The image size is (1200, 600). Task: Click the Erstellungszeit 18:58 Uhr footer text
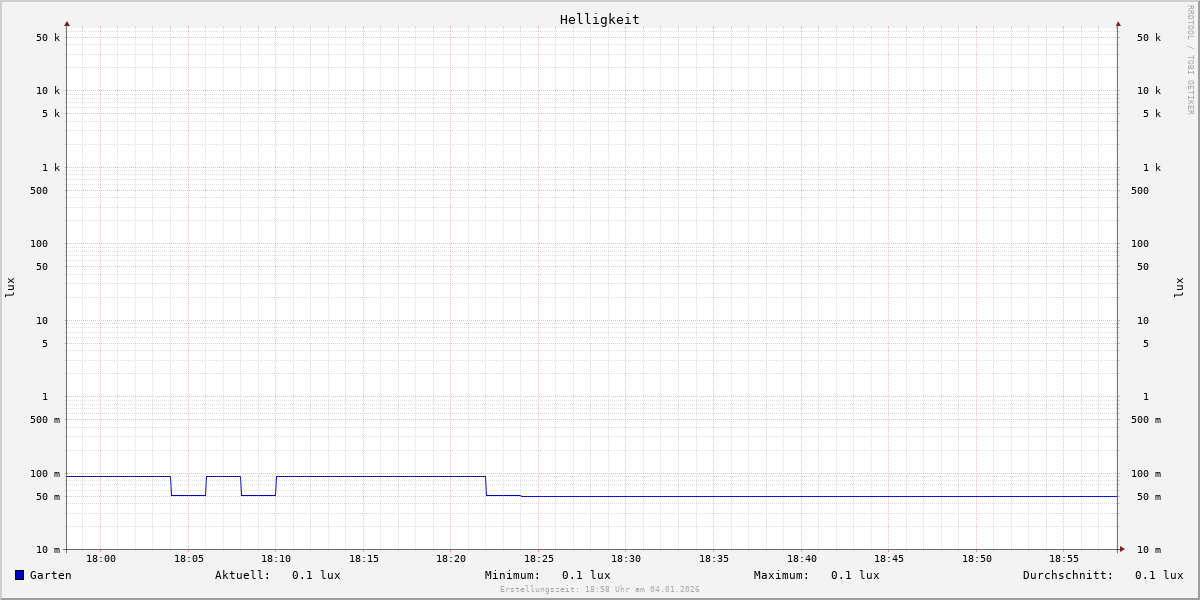[x=600, y=590]
